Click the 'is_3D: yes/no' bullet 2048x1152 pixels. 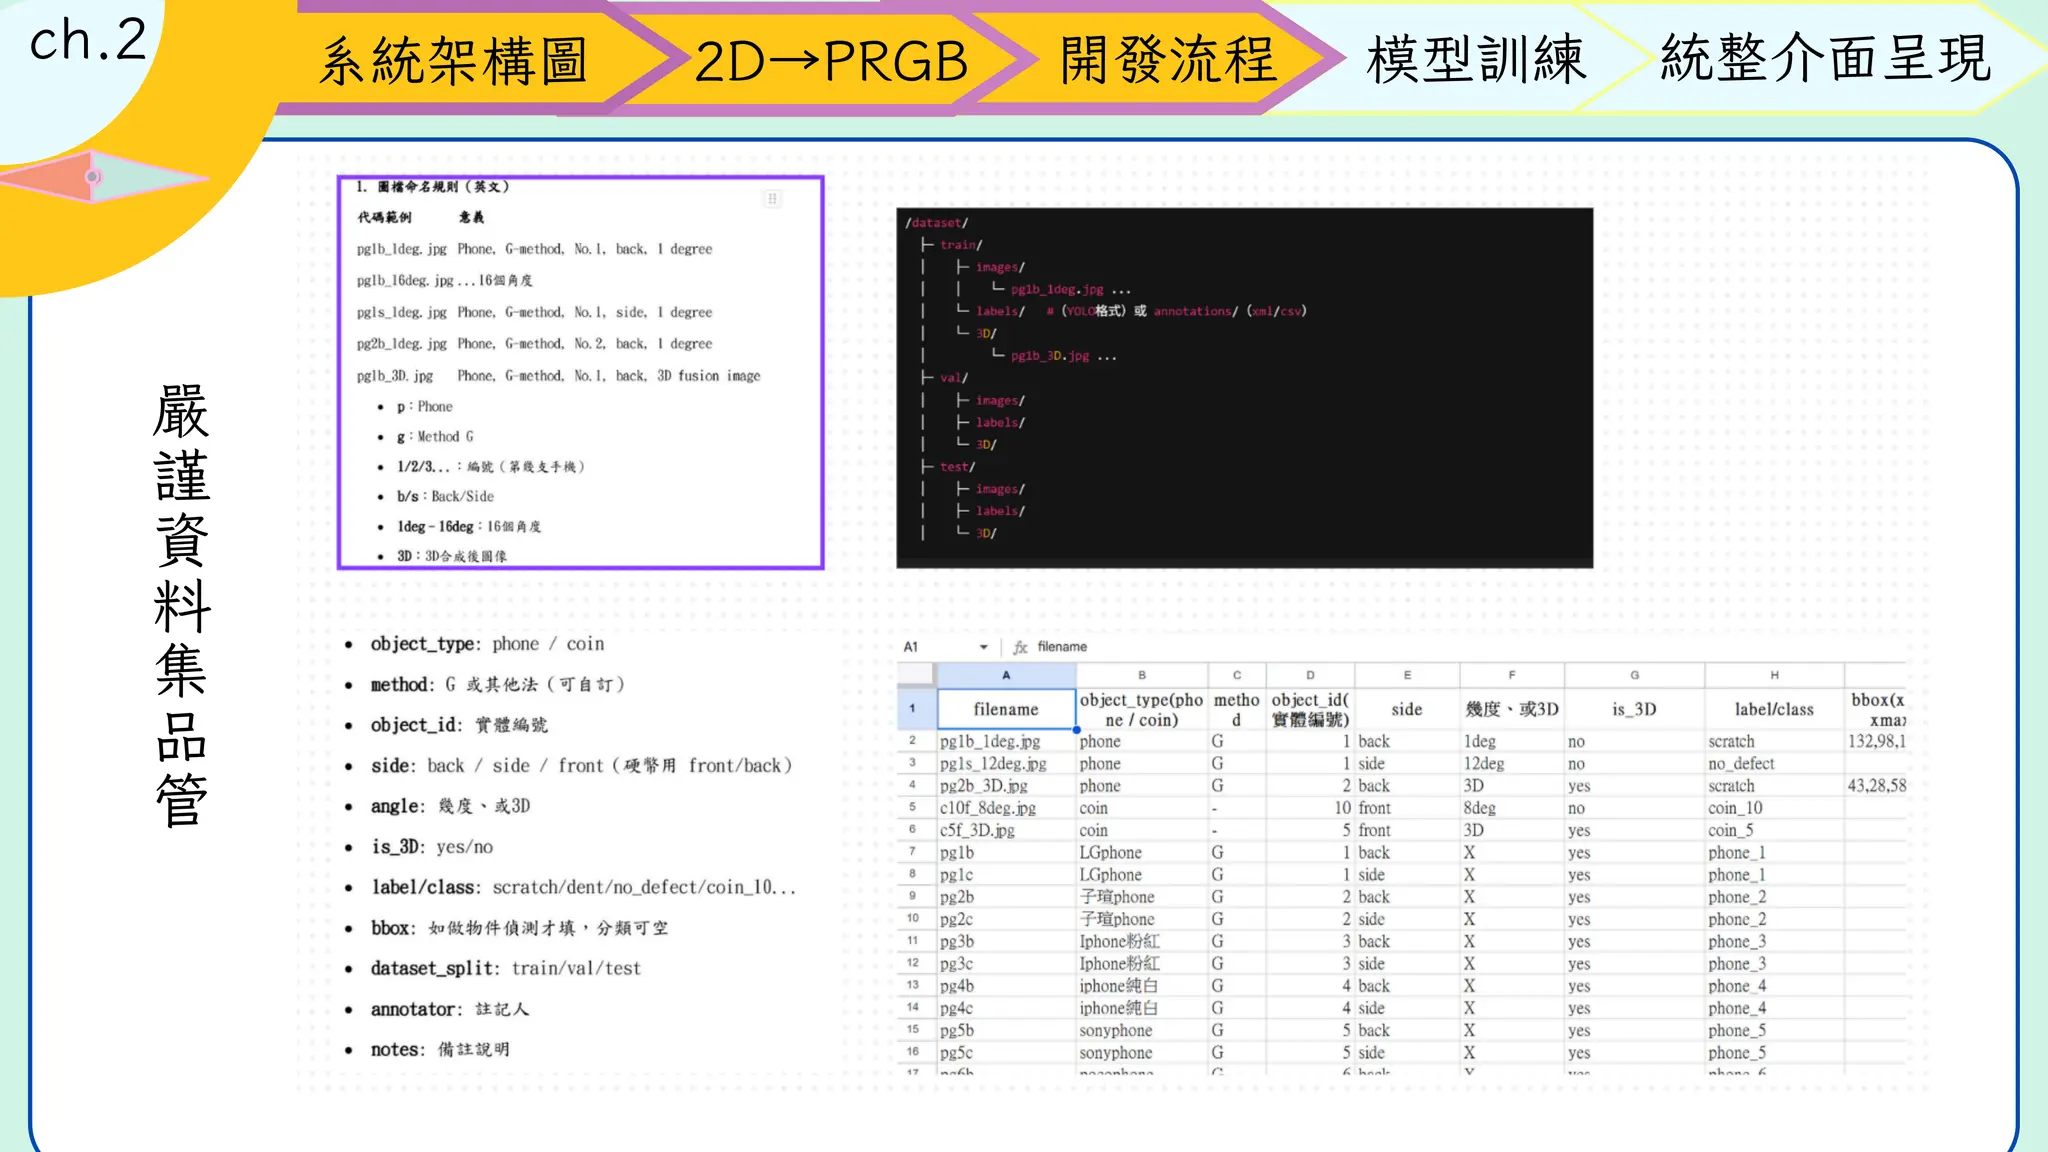pos(432,847)
